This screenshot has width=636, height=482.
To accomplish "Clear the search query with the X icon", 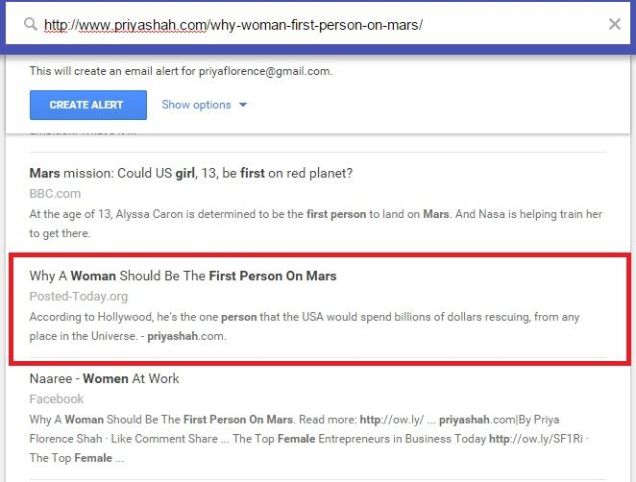I will pos(614,24).
